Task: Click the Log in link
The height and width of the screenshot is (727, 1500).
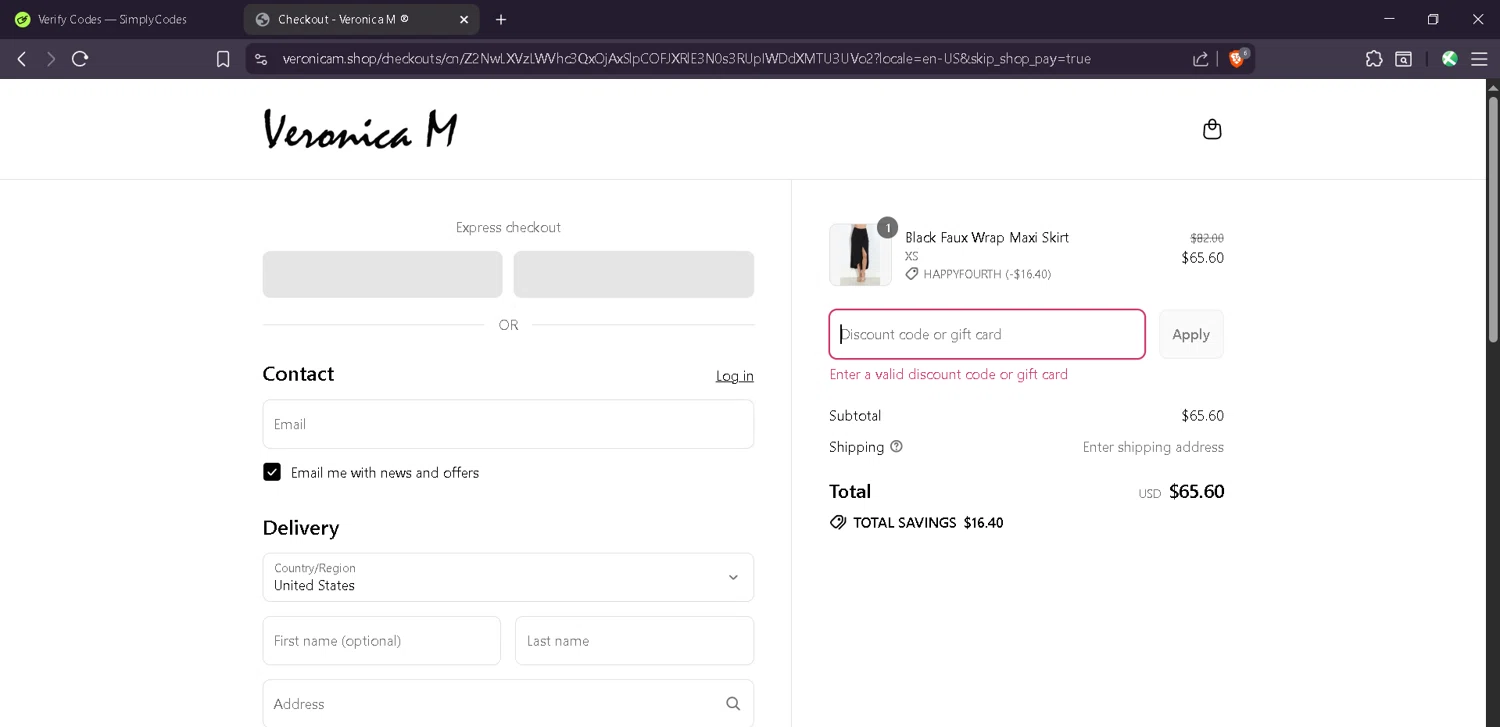Action: [735, 376]
